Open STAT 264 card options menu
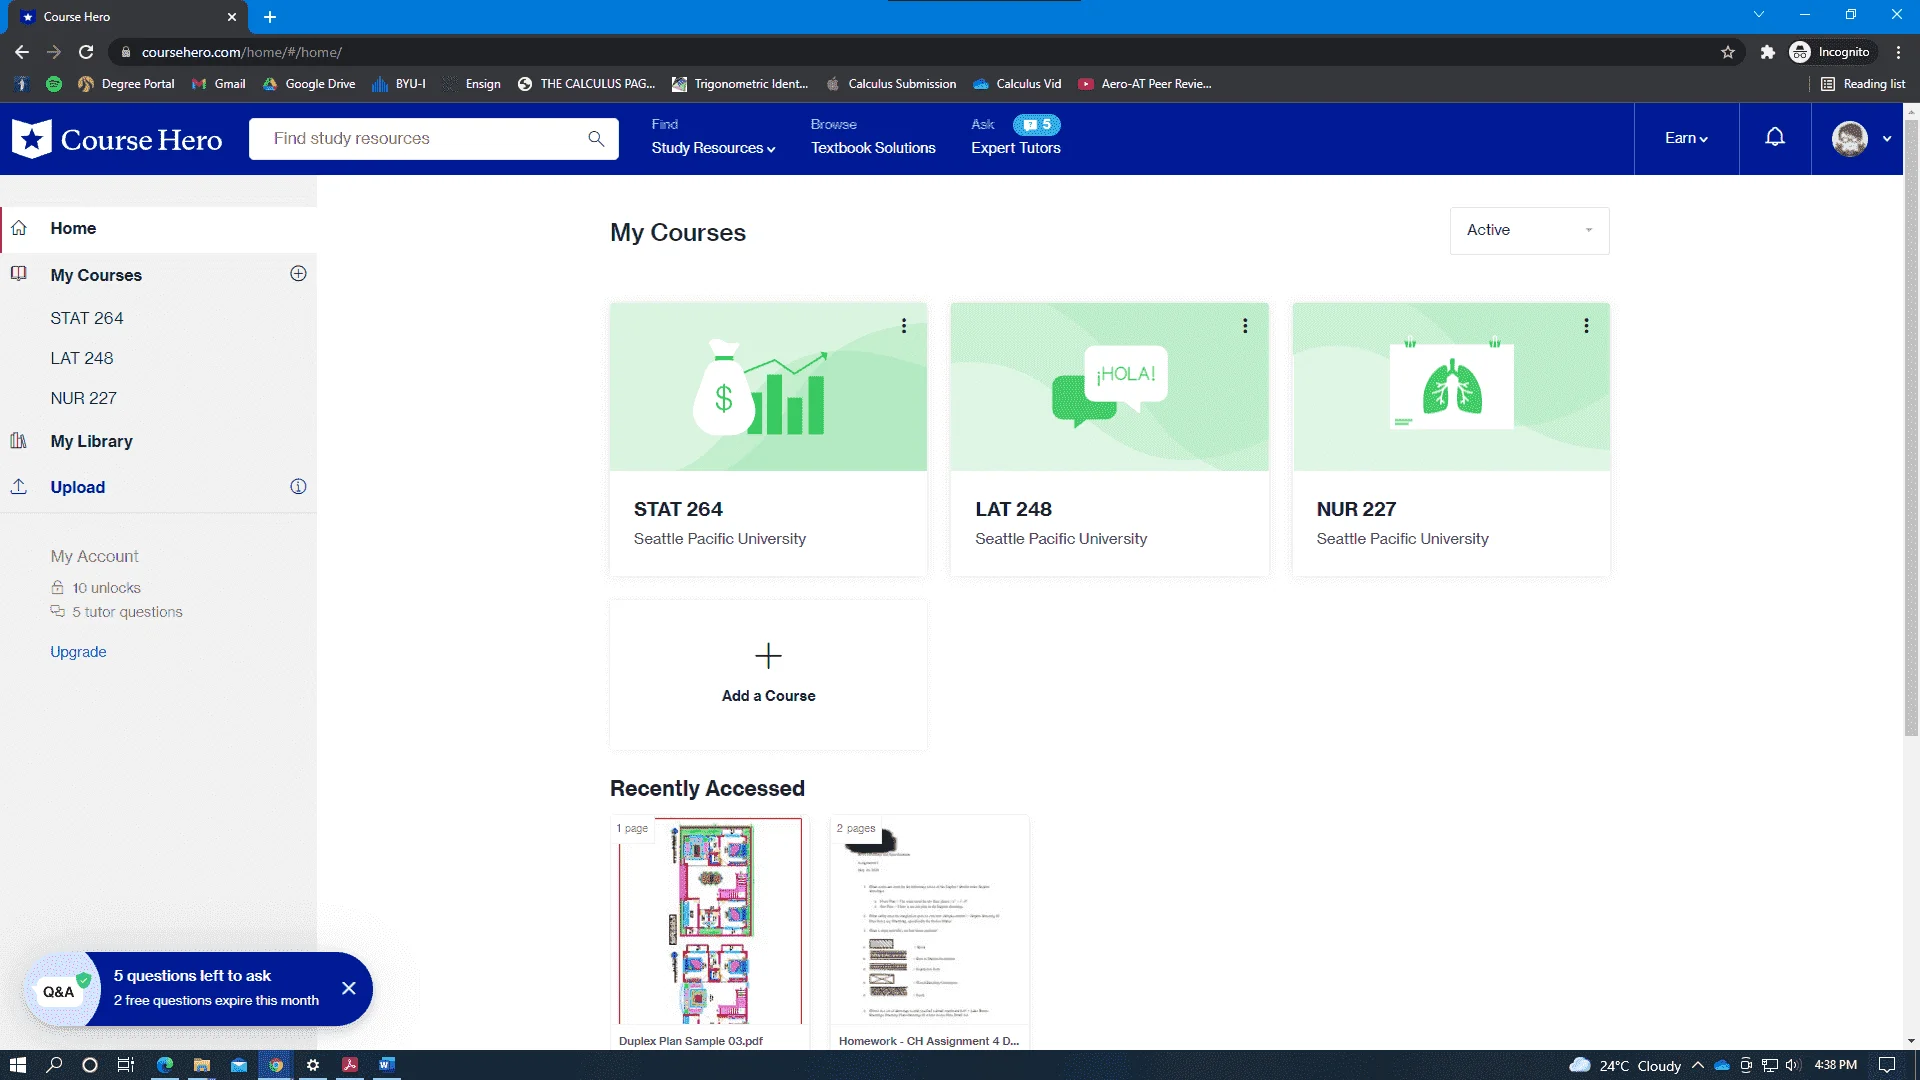The width and height of the screenshot is (1920, 1080). (x=904, y=326)
